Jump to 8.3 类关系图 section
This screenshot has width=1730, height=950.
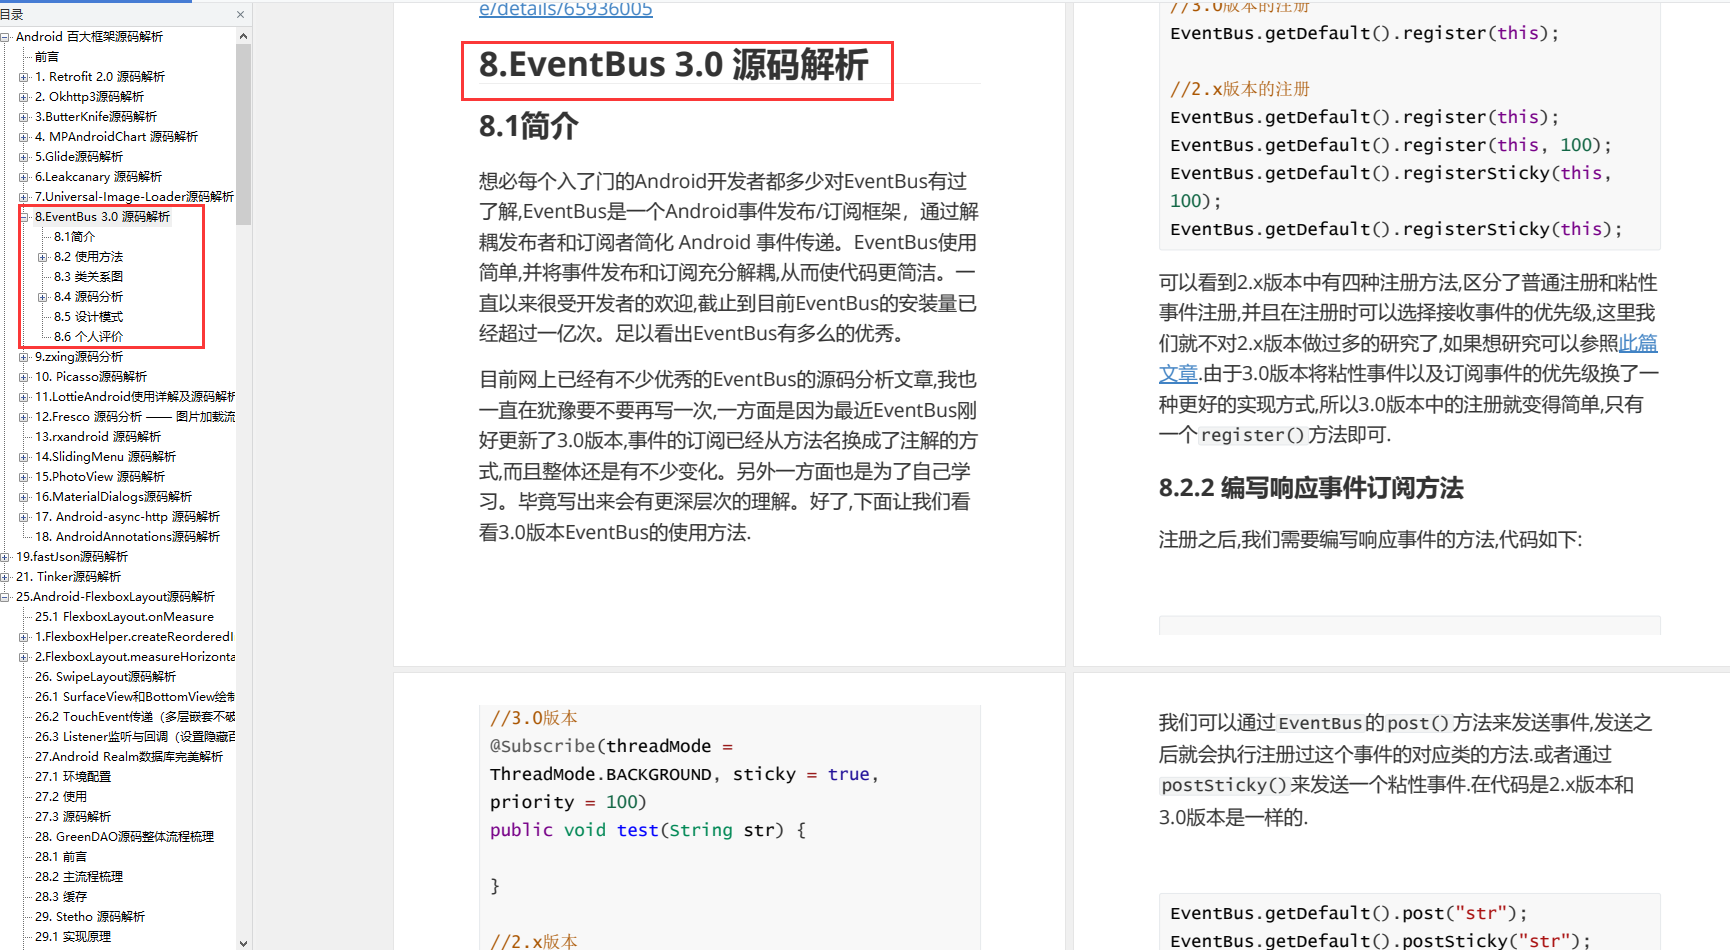(89, 277)
